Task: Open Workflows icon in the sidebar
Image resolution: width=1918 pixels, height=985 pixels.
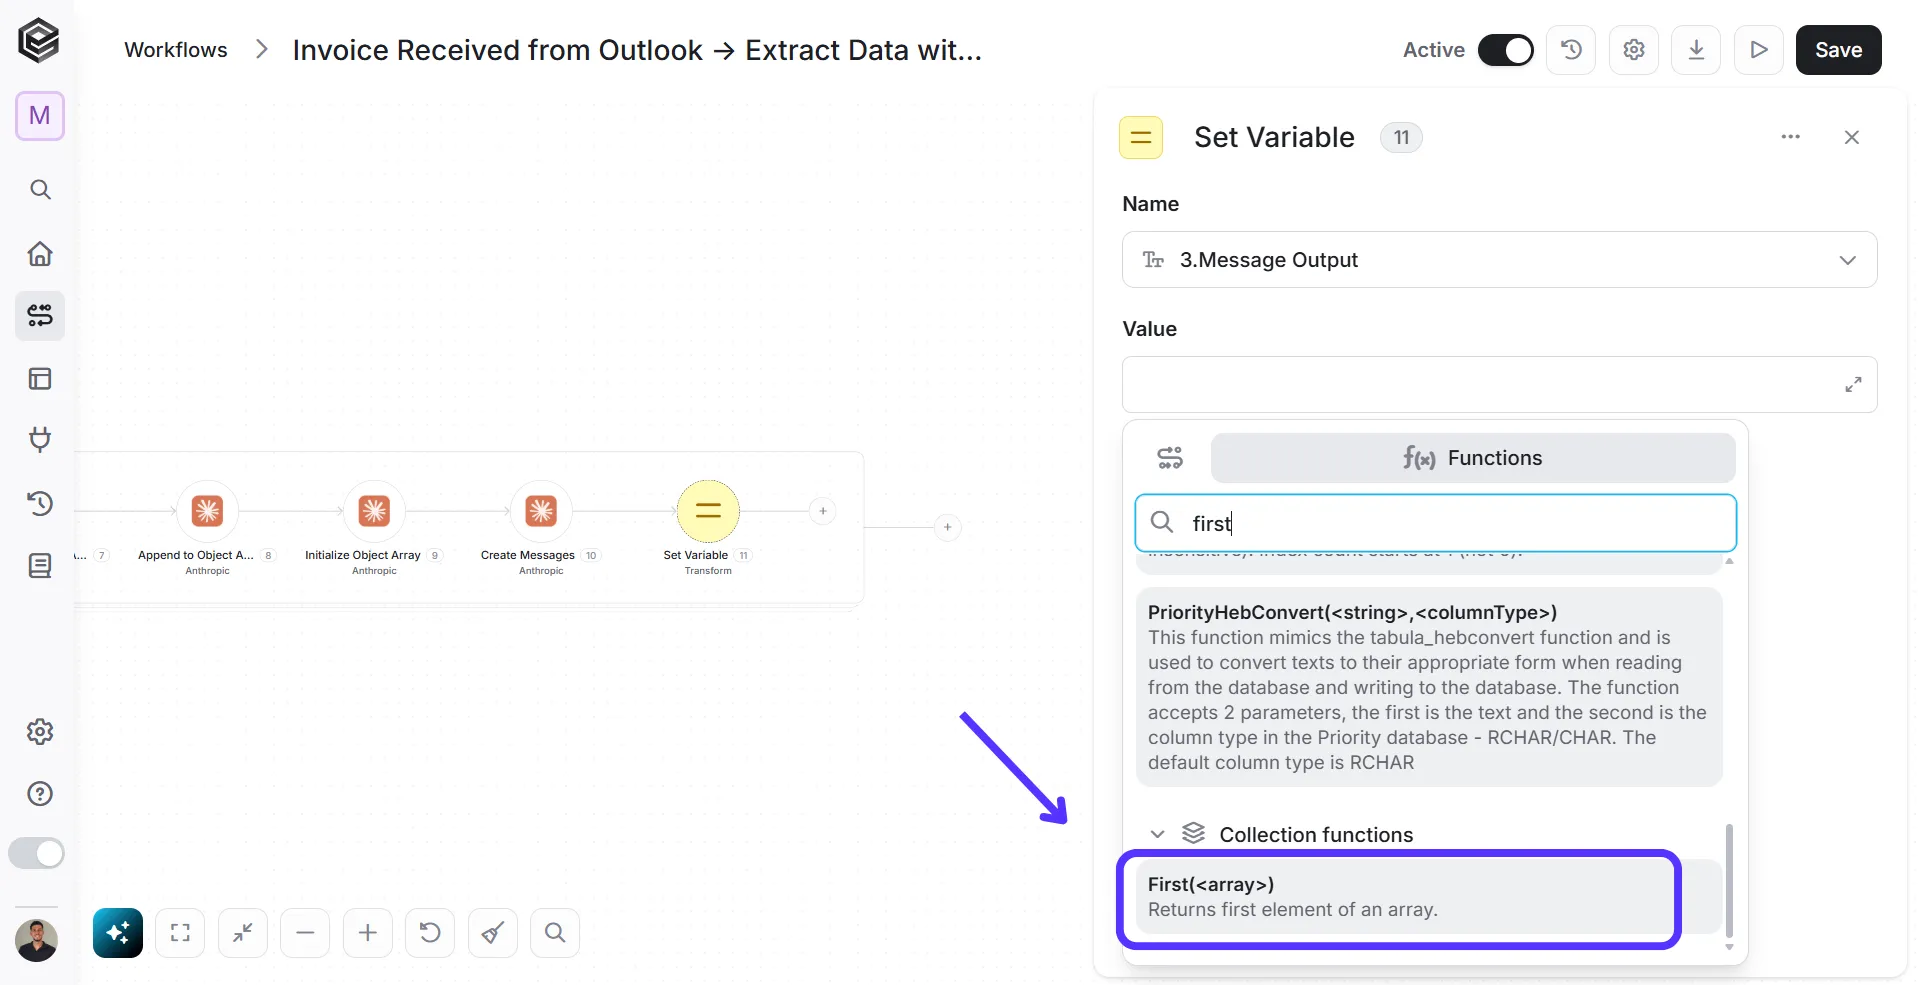Action: point(40,316)
